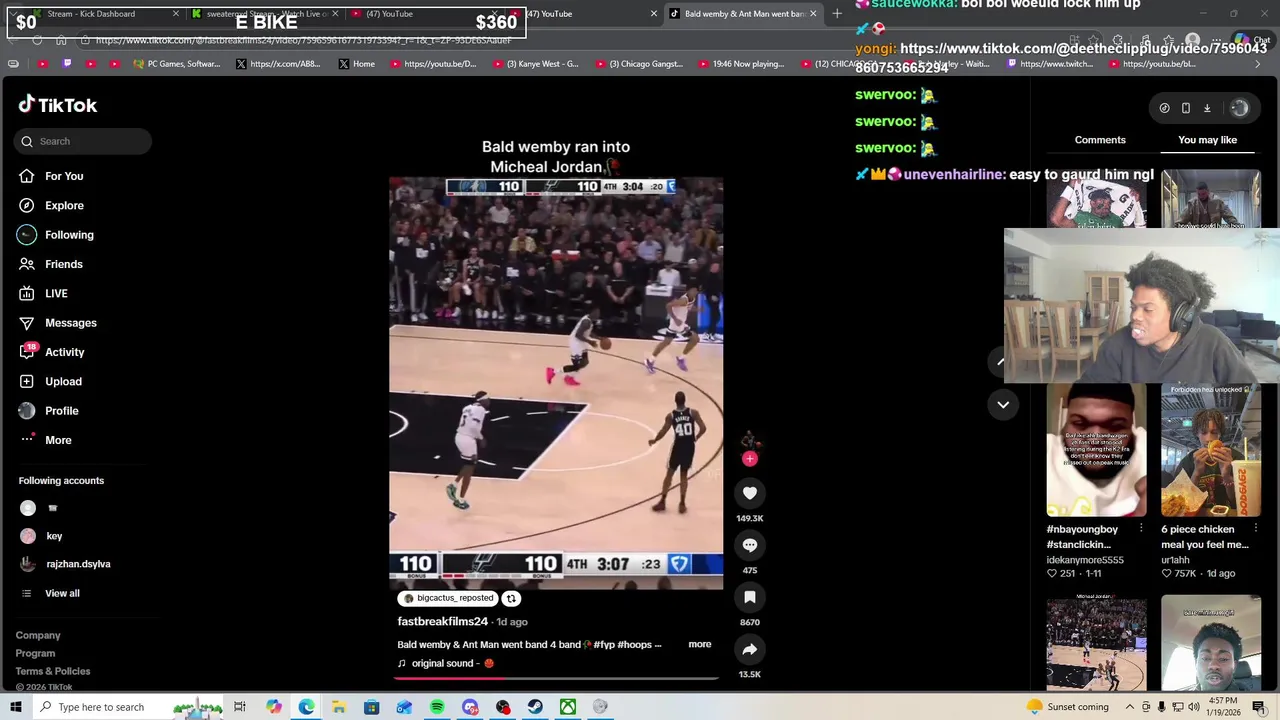This screenshot has width=1280, height=720.
Task: Follow creator with red plus button
Action: (x=750, y=459)
